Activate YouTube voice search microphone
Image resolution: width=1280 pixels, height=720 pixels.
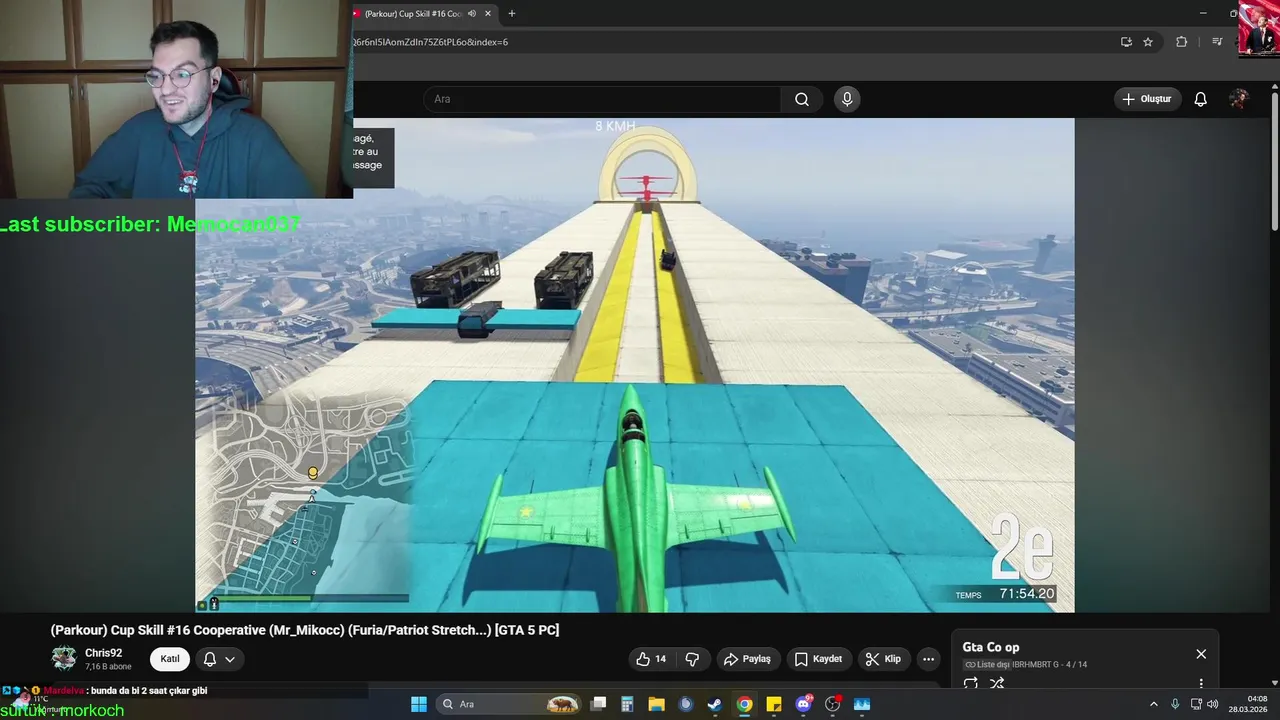(847, 99)
